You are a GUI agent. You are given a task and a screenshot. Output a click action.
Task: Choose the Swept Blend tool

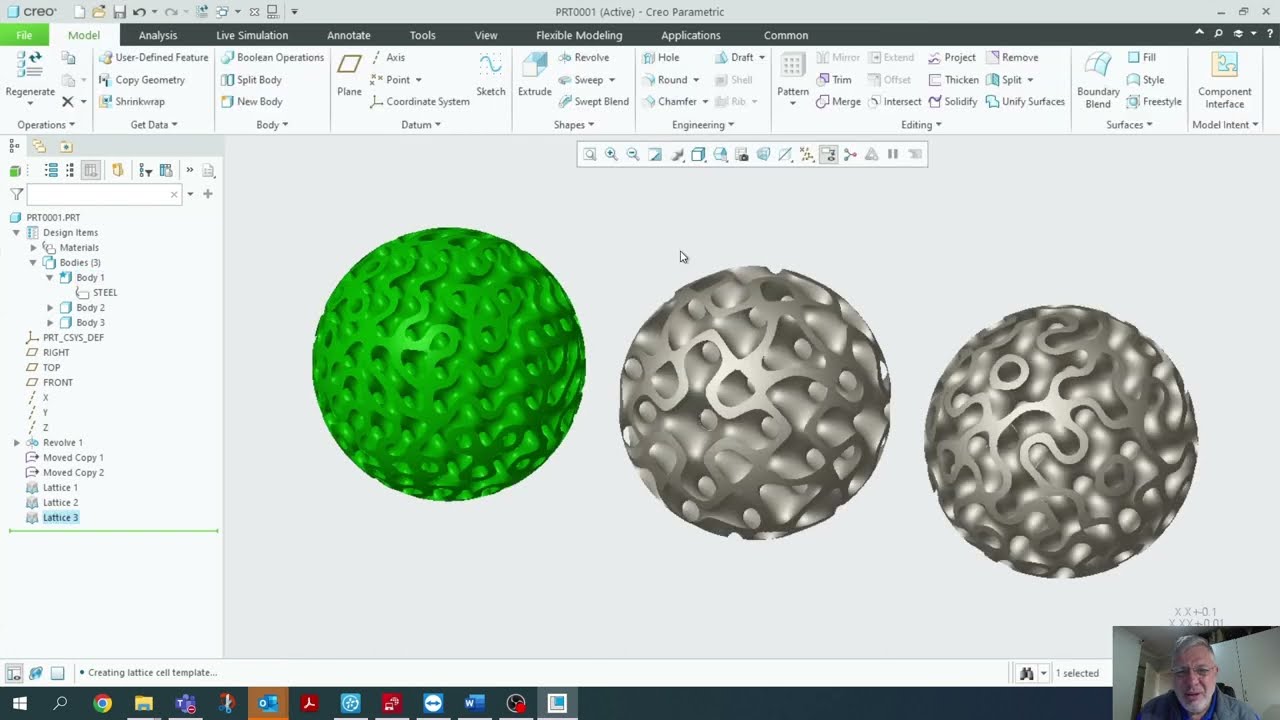coord(593,101)
